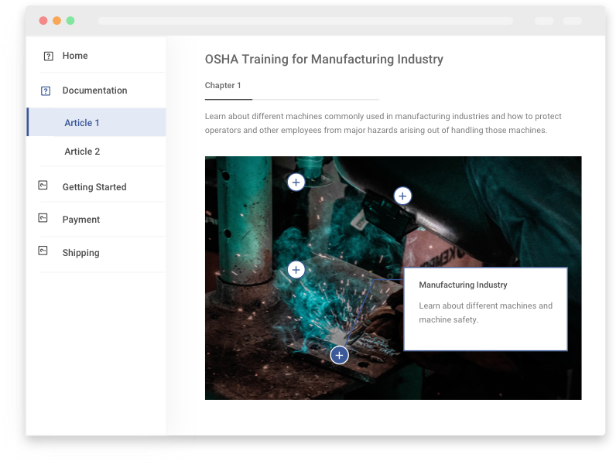Viewport: 616px width, 464px height.
Task: Open Article 2 under Documentation
Action: (82, 152)
